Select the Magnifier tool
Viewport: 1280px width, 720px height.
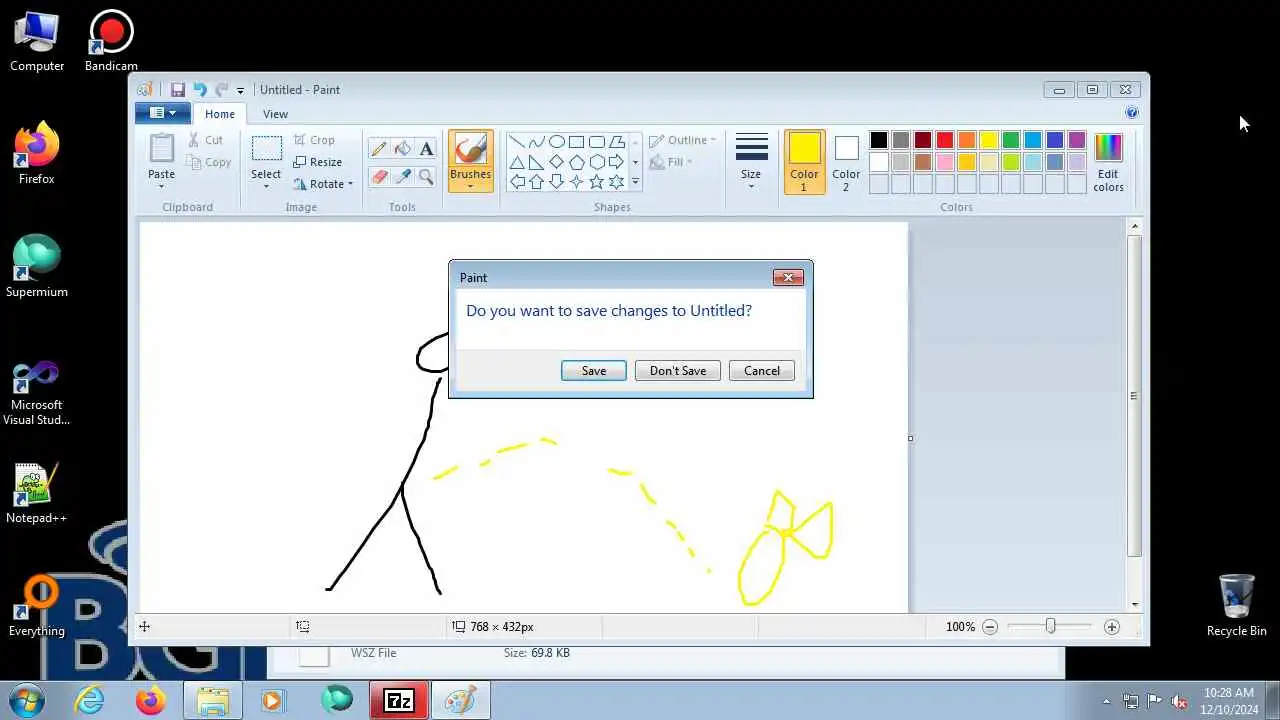(427, 177)
